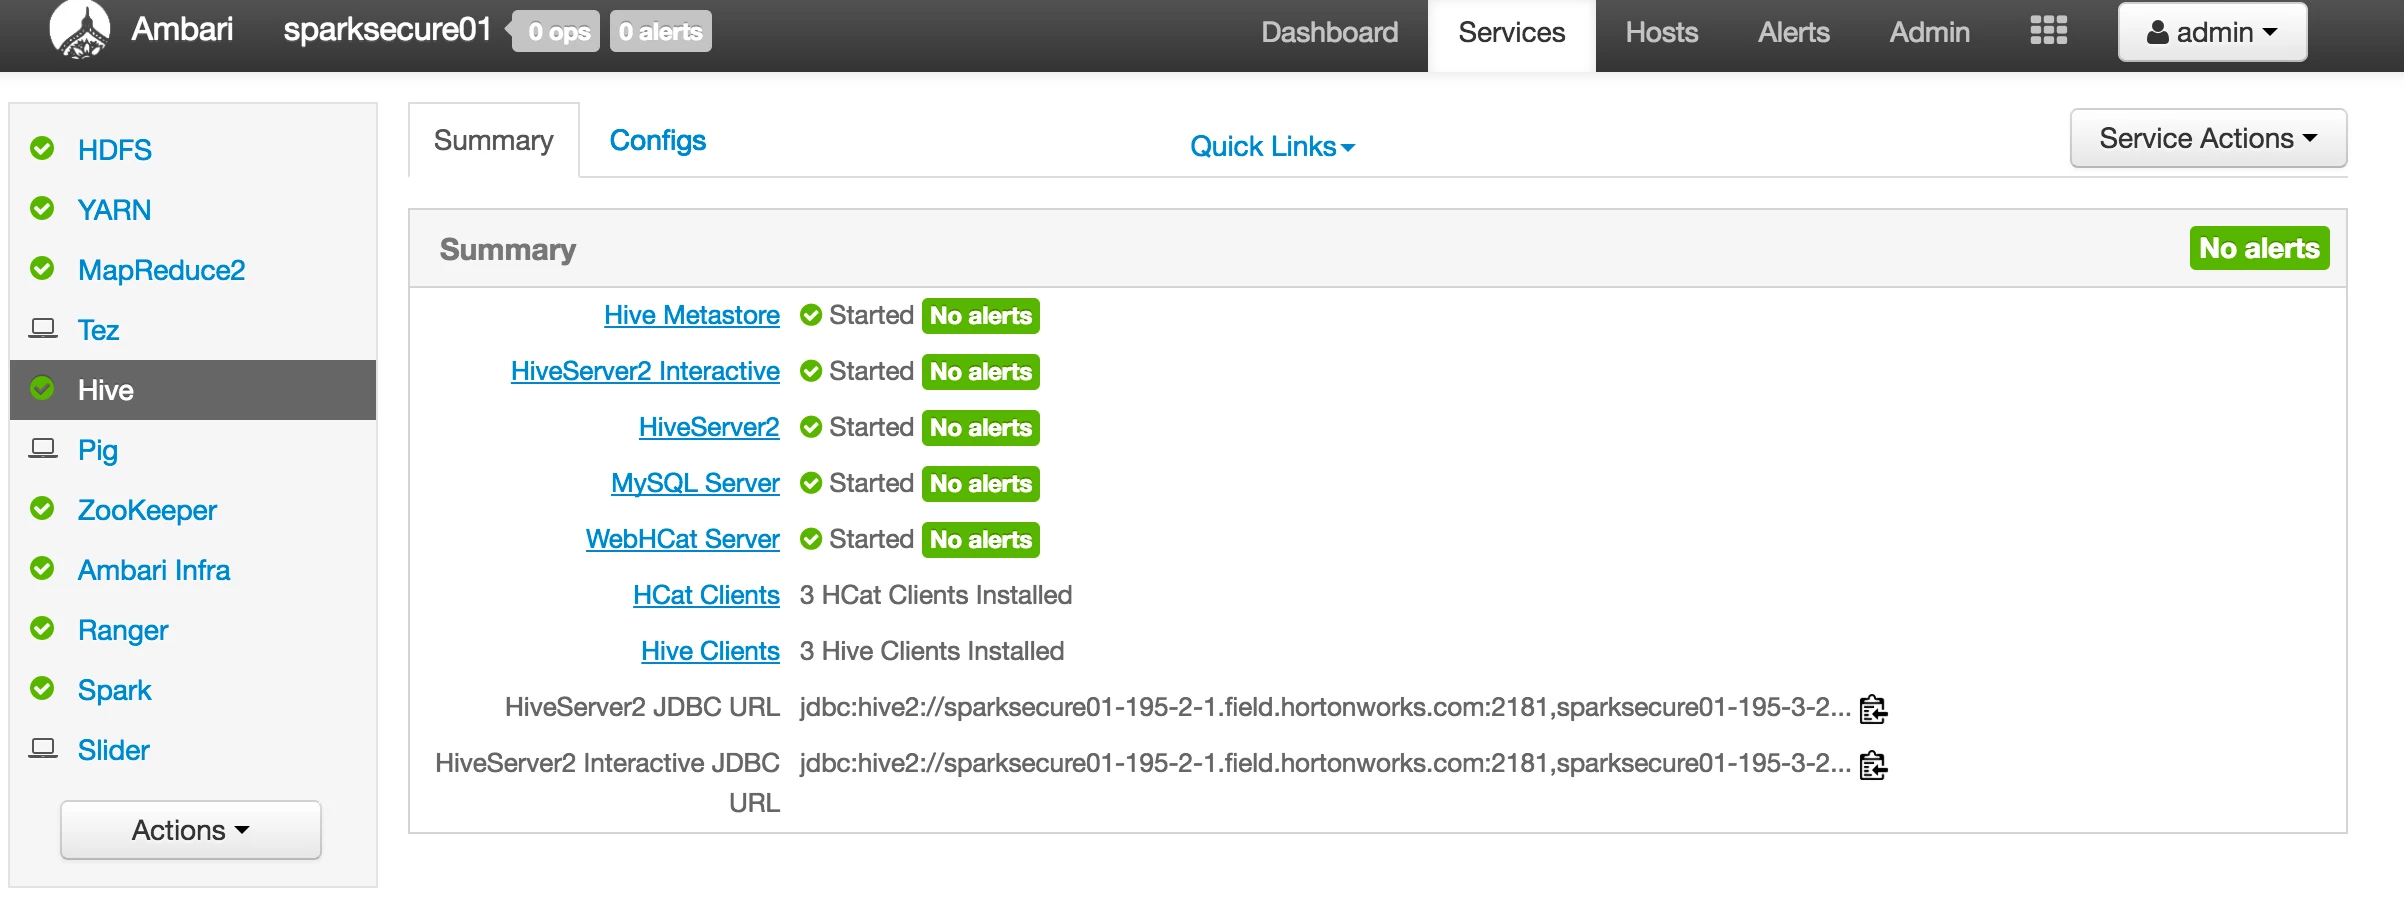
Task: Click the MySQL Server started checkmark icon
Action: [811, 484]
